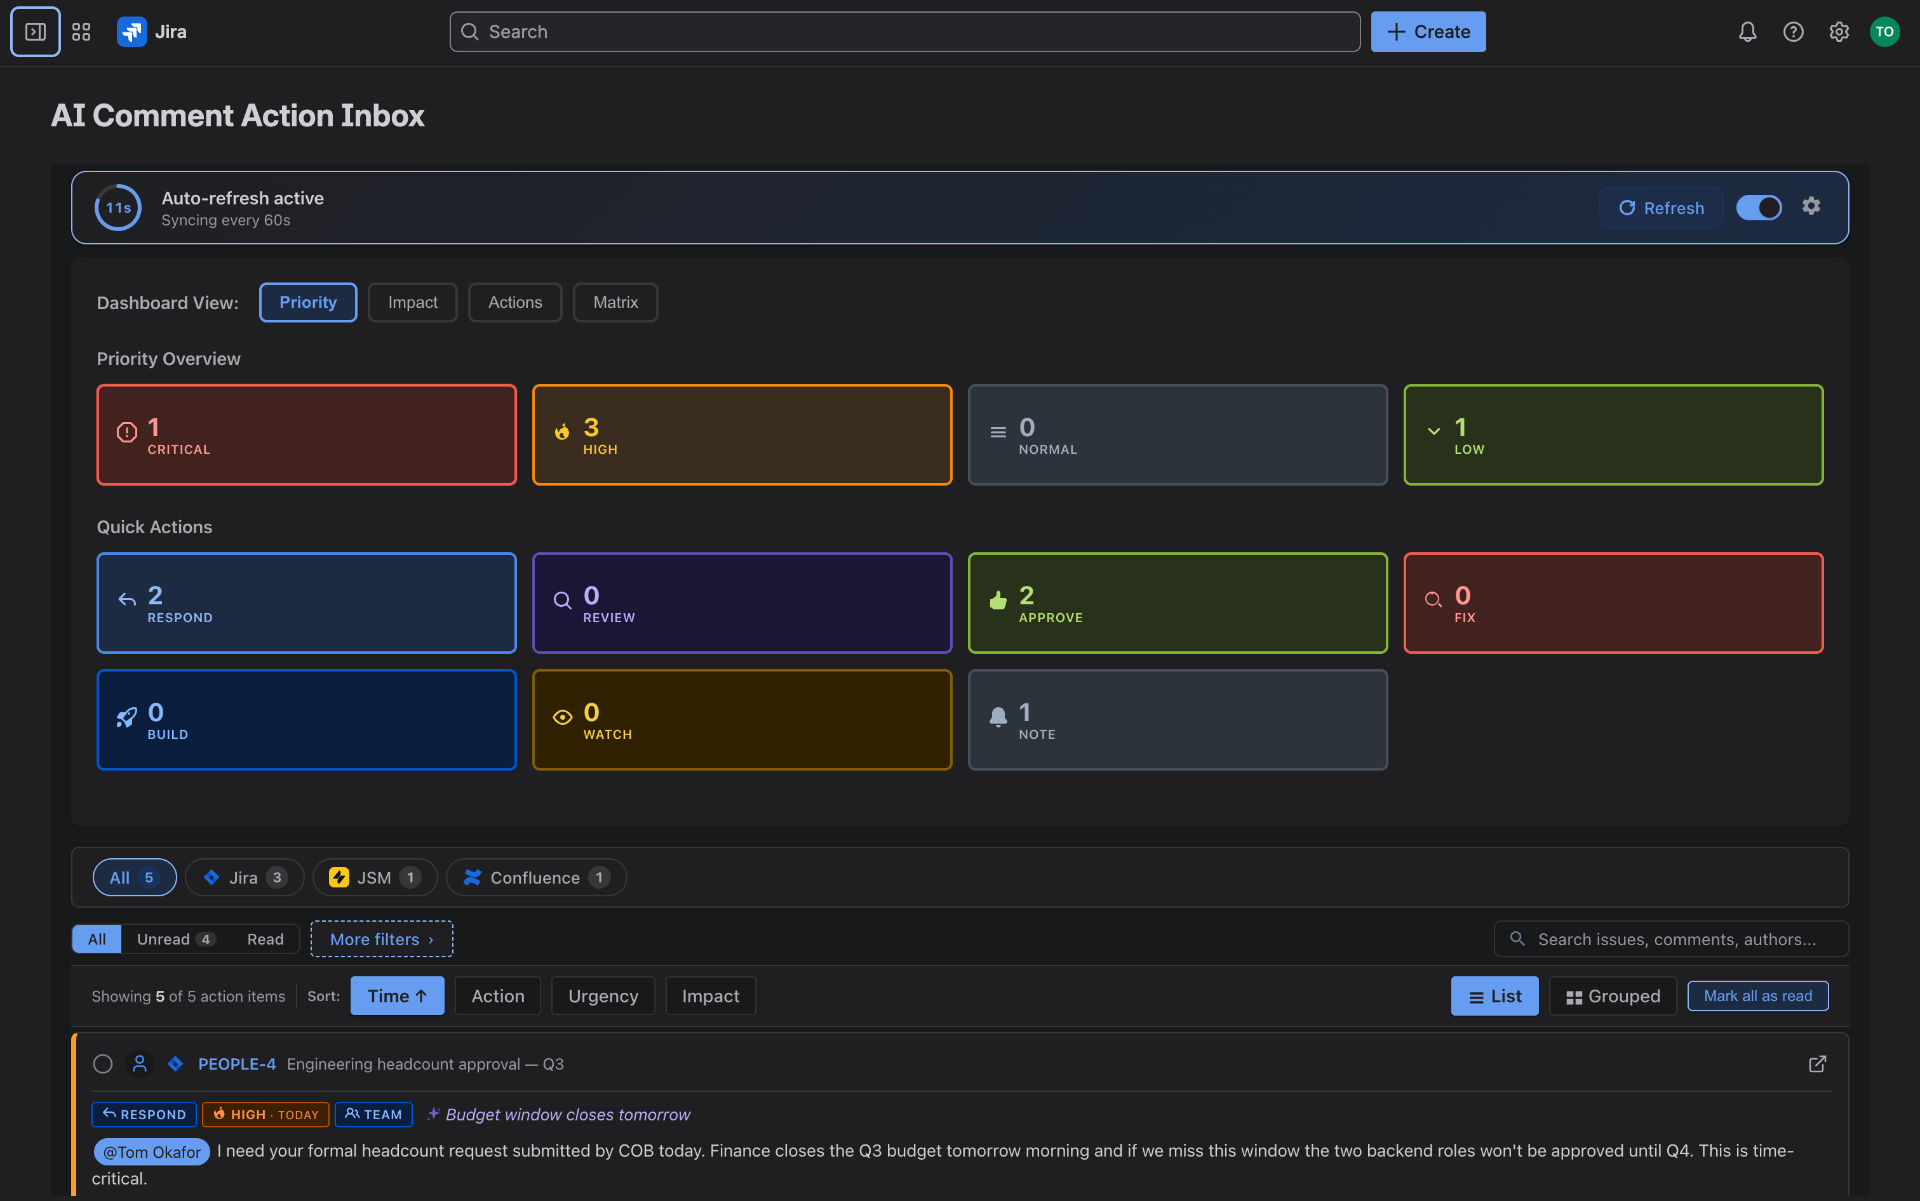This screenshot has width=1920, height=1201.
Task: Open the settings gear in the header
Action: click(1838, 31)
